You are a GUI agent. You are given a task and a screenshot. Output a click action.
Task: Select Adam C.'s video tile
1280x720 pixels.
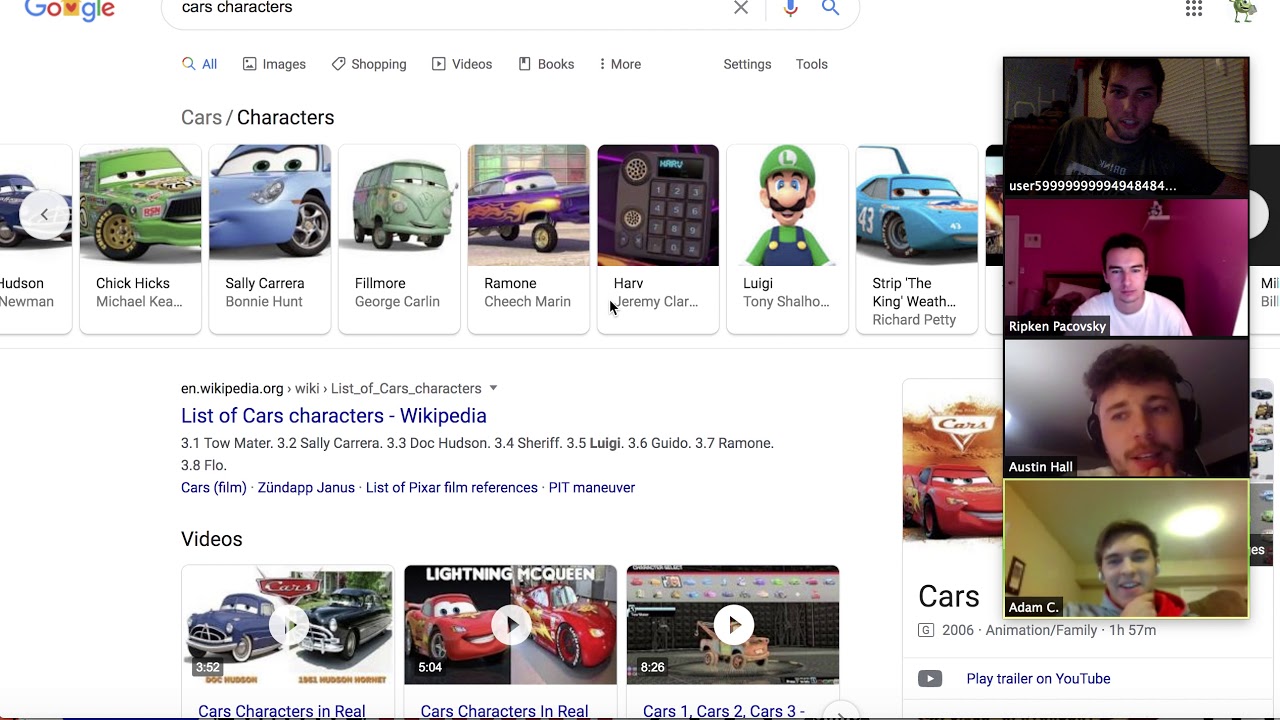tap(1126, 549)
